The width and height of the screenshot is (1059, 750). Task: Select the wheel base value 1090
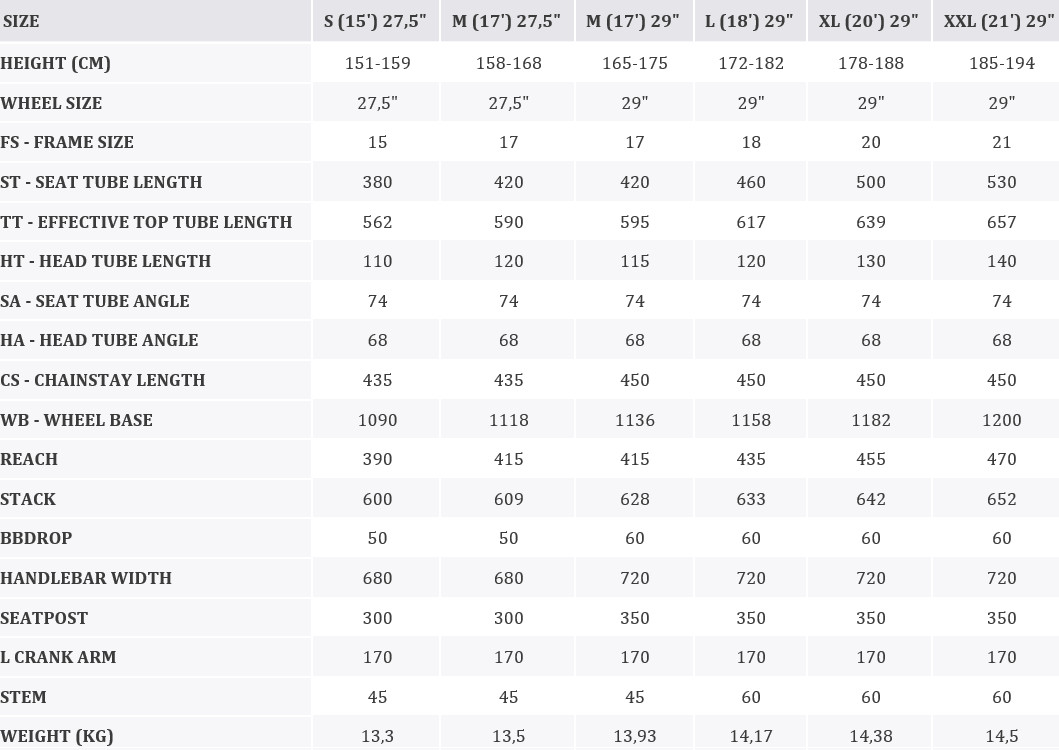pyautogui.click(x=377, y=420)
